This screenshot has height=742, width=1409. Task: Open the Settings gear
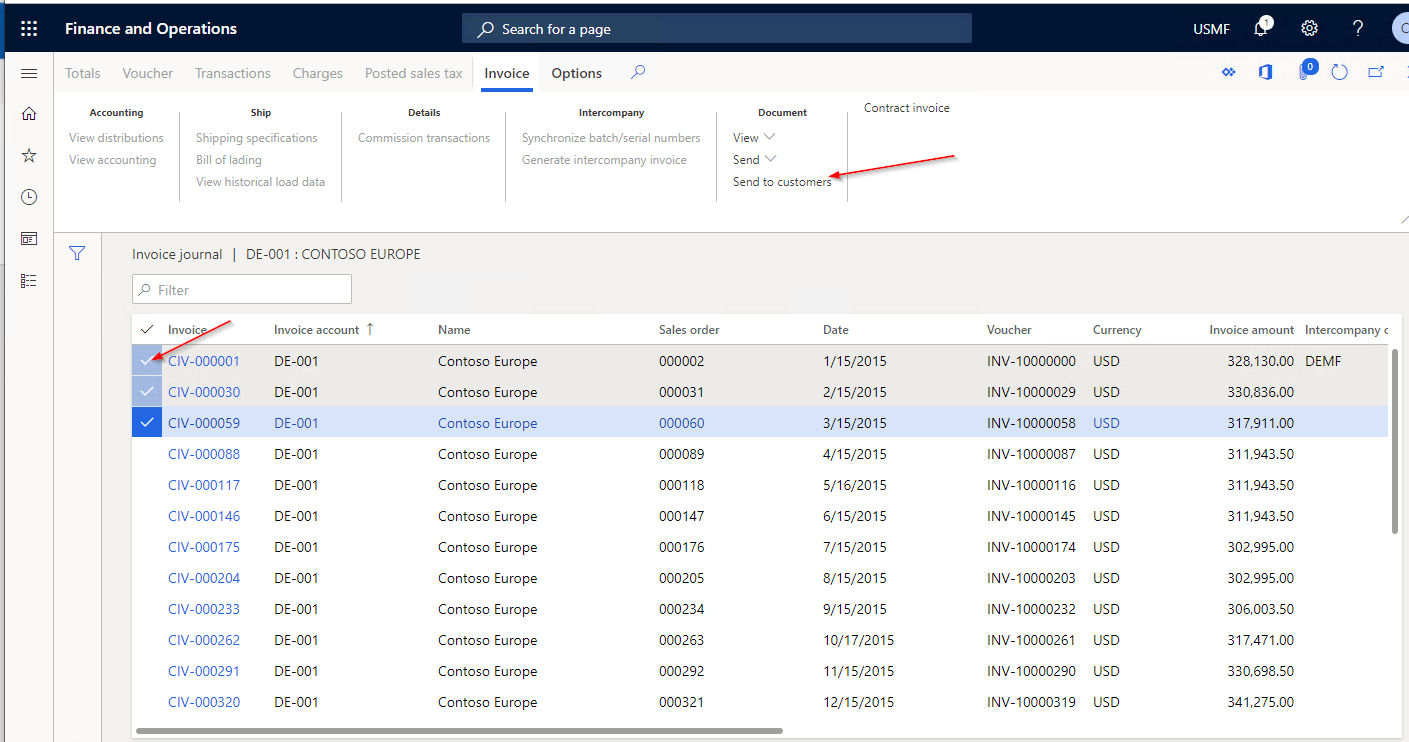pyautogui.click(x=1309, y=28)
